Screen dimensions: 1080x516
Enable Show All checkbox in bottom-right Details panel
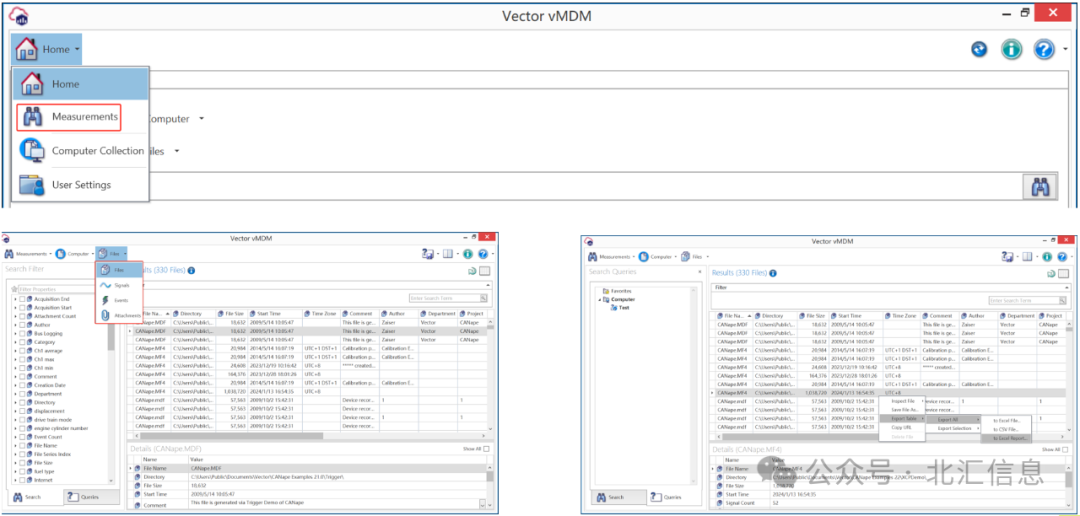click(x=1065, y=449)
